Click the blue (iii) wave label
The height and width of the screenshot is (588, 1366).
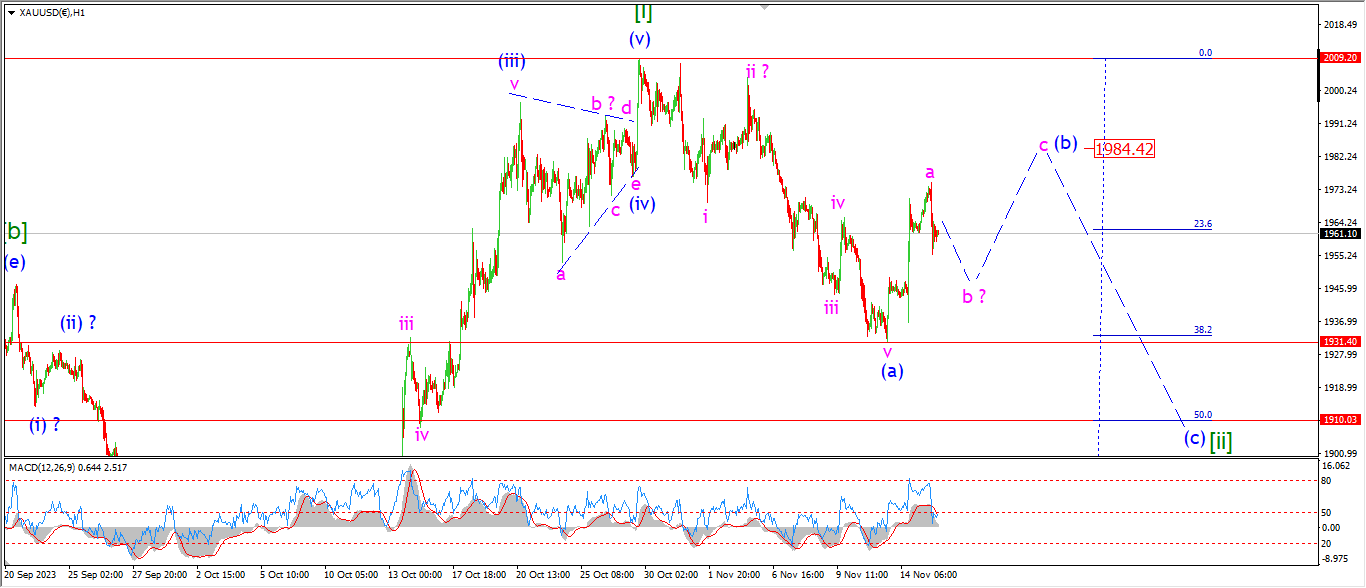click(512, 61)
